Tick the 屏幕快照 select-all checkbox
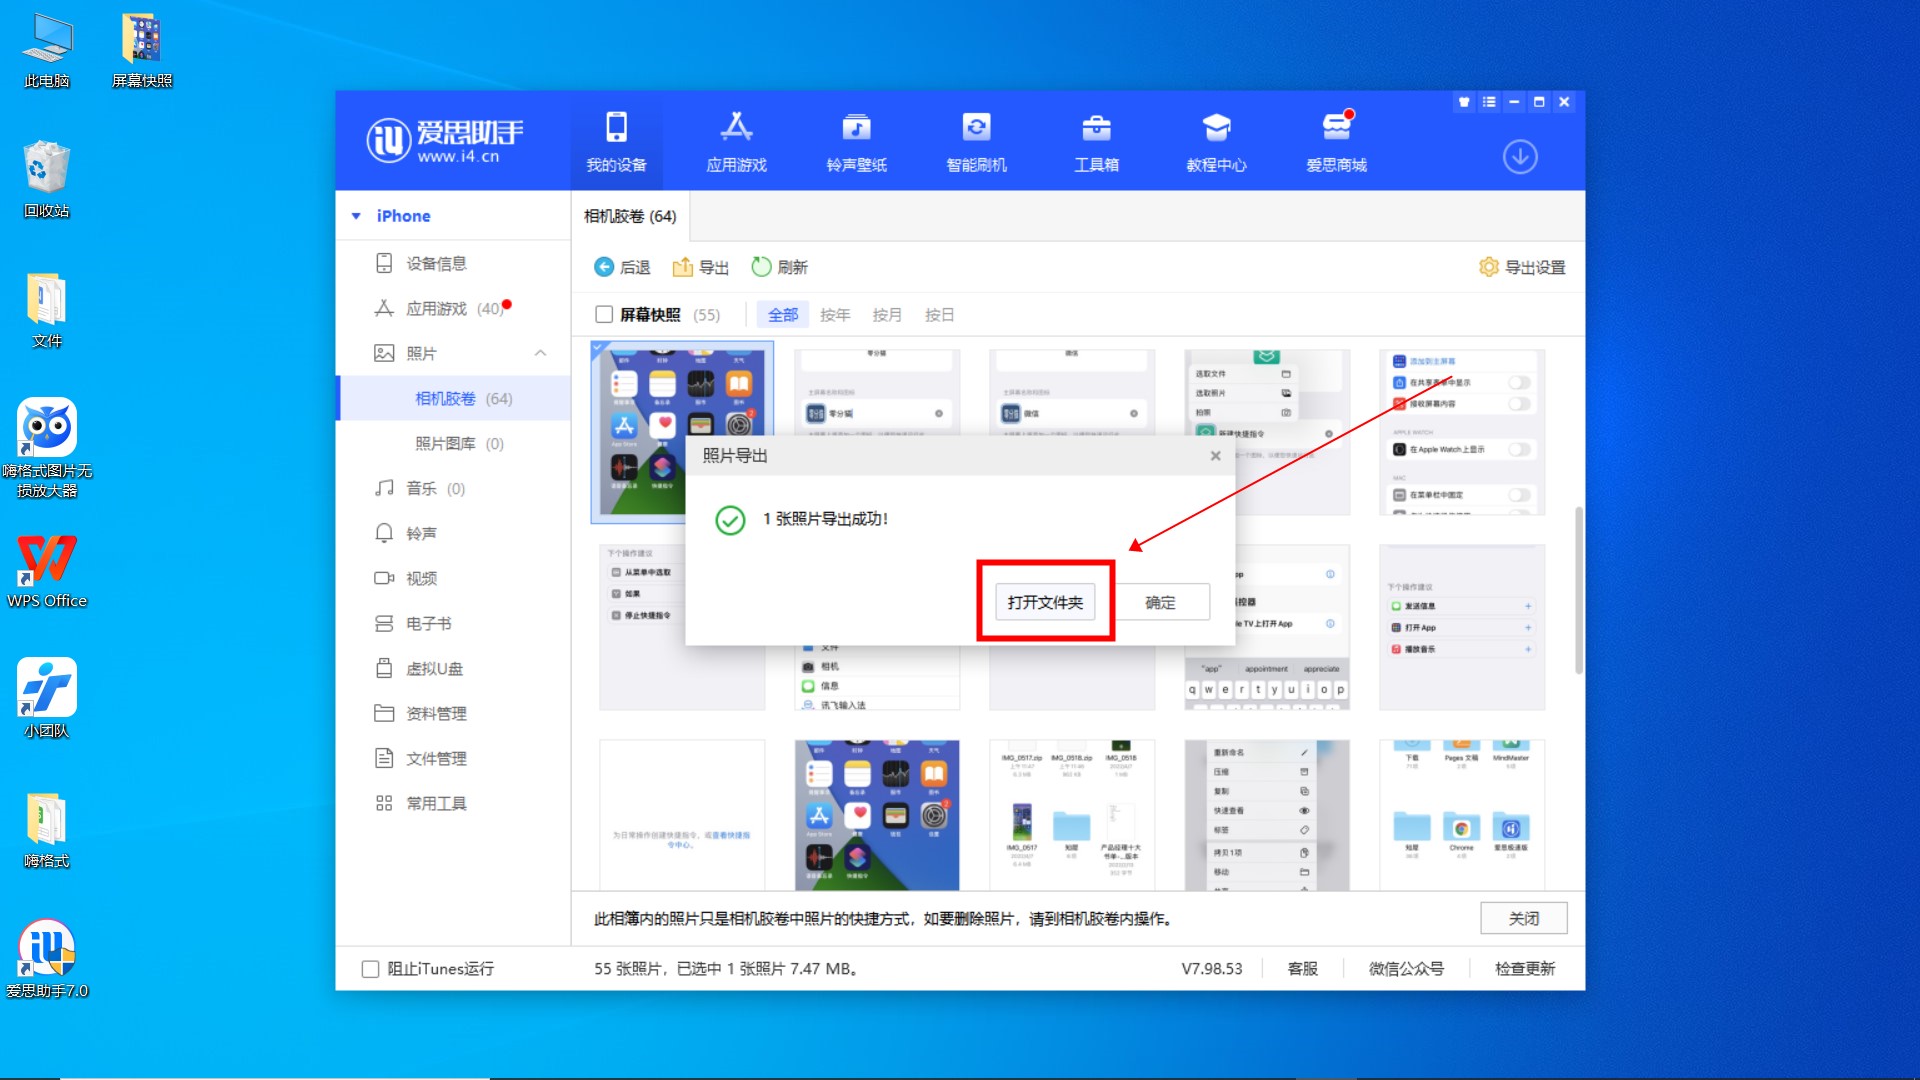 604,314
